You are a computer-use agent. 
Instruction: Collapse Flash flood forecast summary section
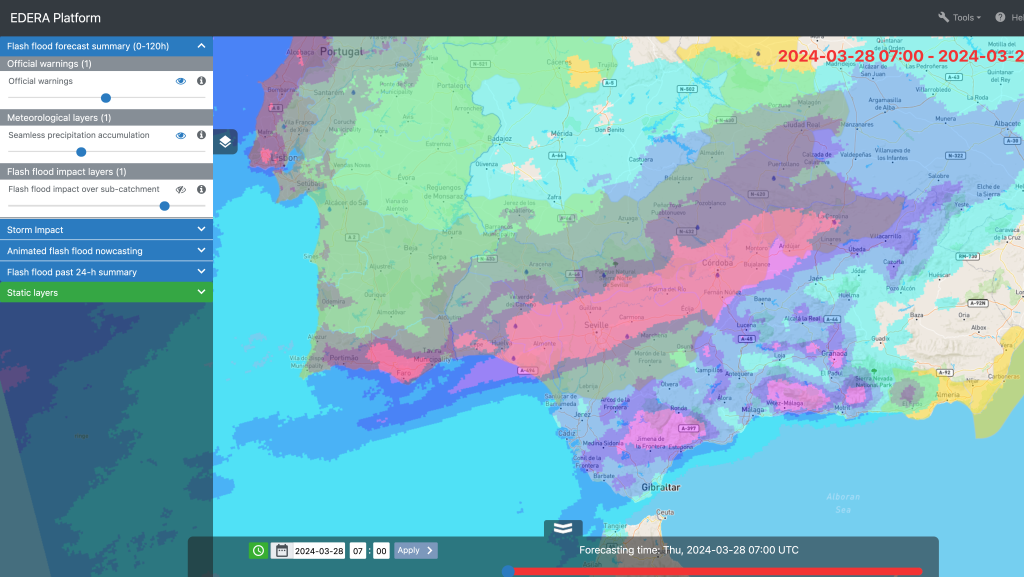(201, 46)
